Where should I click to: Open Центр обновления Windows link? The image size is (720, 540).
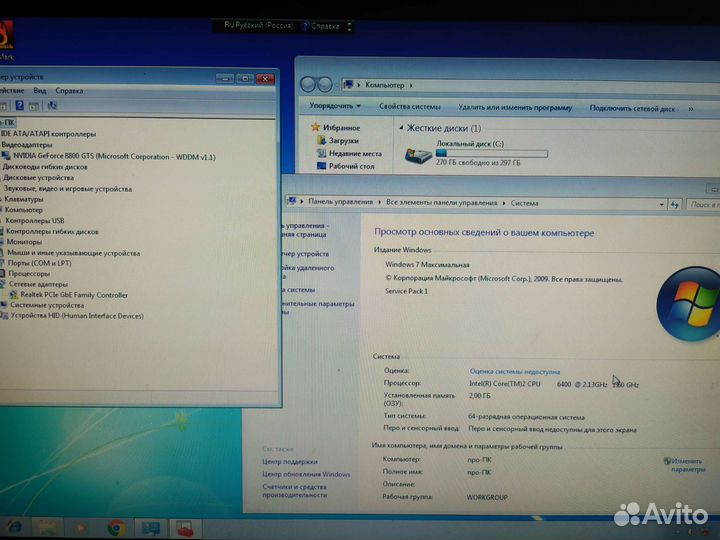pos(306,474)
